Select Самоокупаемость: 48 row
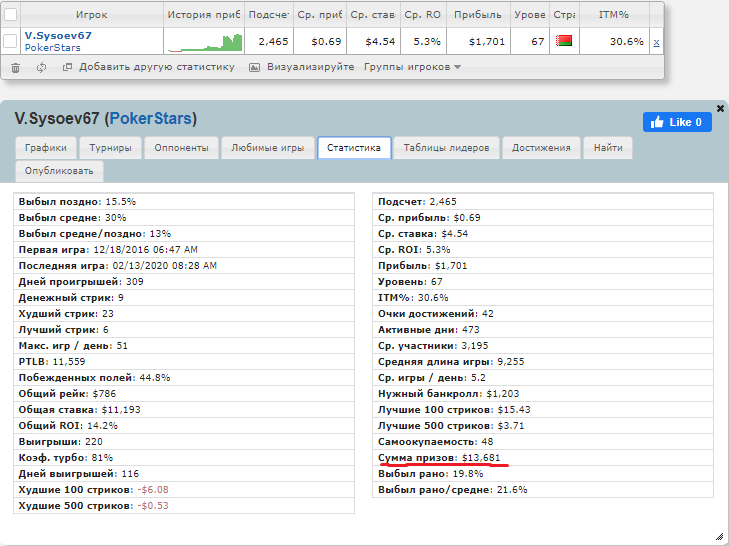Image resolution: width=729 pixels, height=546 pixels. (543, 442)
